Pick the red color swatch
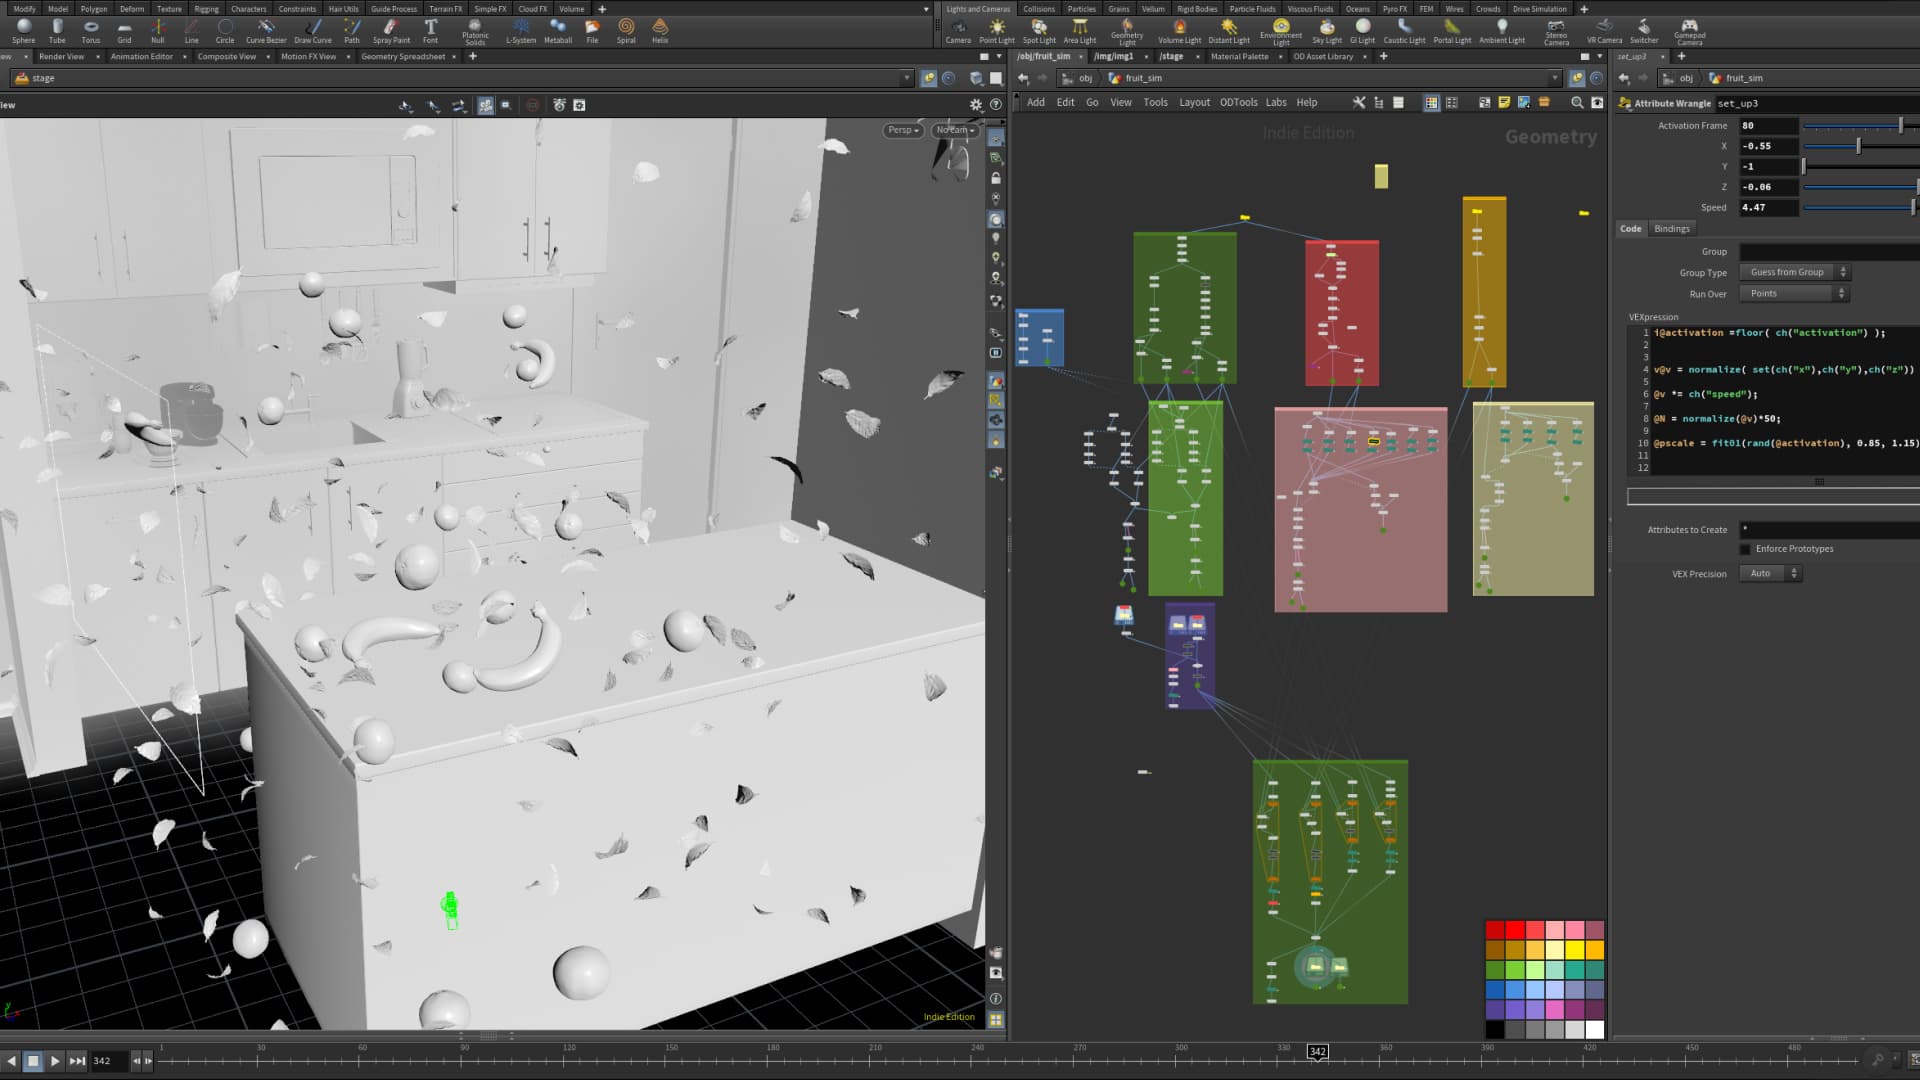Image resolution: width=1920 pixels, height=1080 pixels. point(1515,930)
